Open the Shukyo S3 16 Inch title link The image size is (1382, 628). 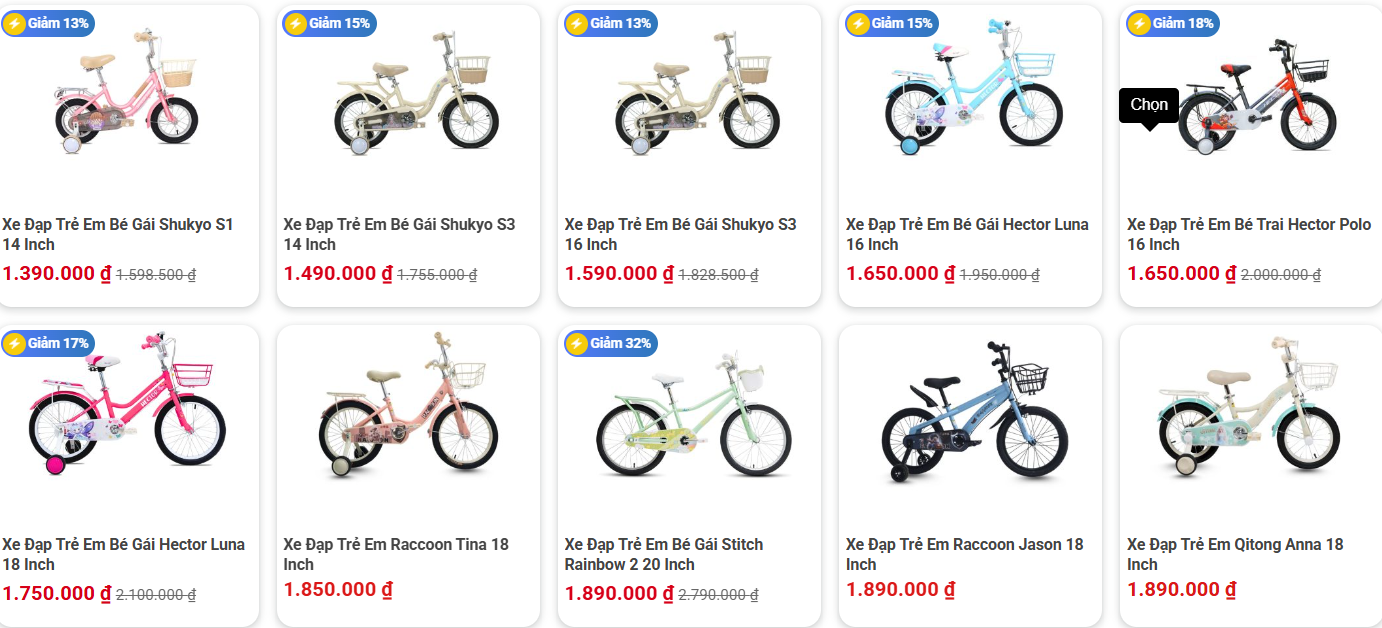(680, 234)
